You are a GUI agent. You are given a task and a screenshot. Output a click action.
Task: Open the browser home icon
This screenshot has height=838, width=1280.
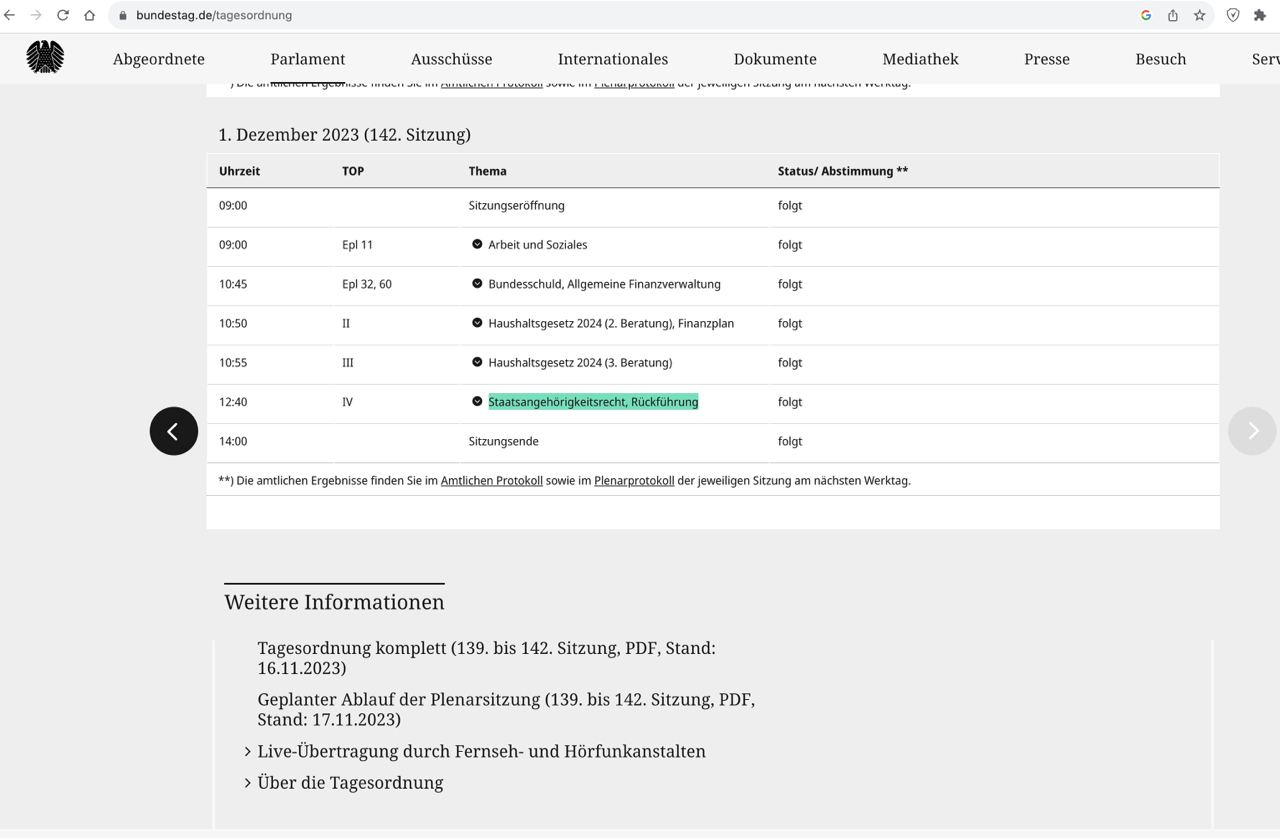(x=89, y=15)
